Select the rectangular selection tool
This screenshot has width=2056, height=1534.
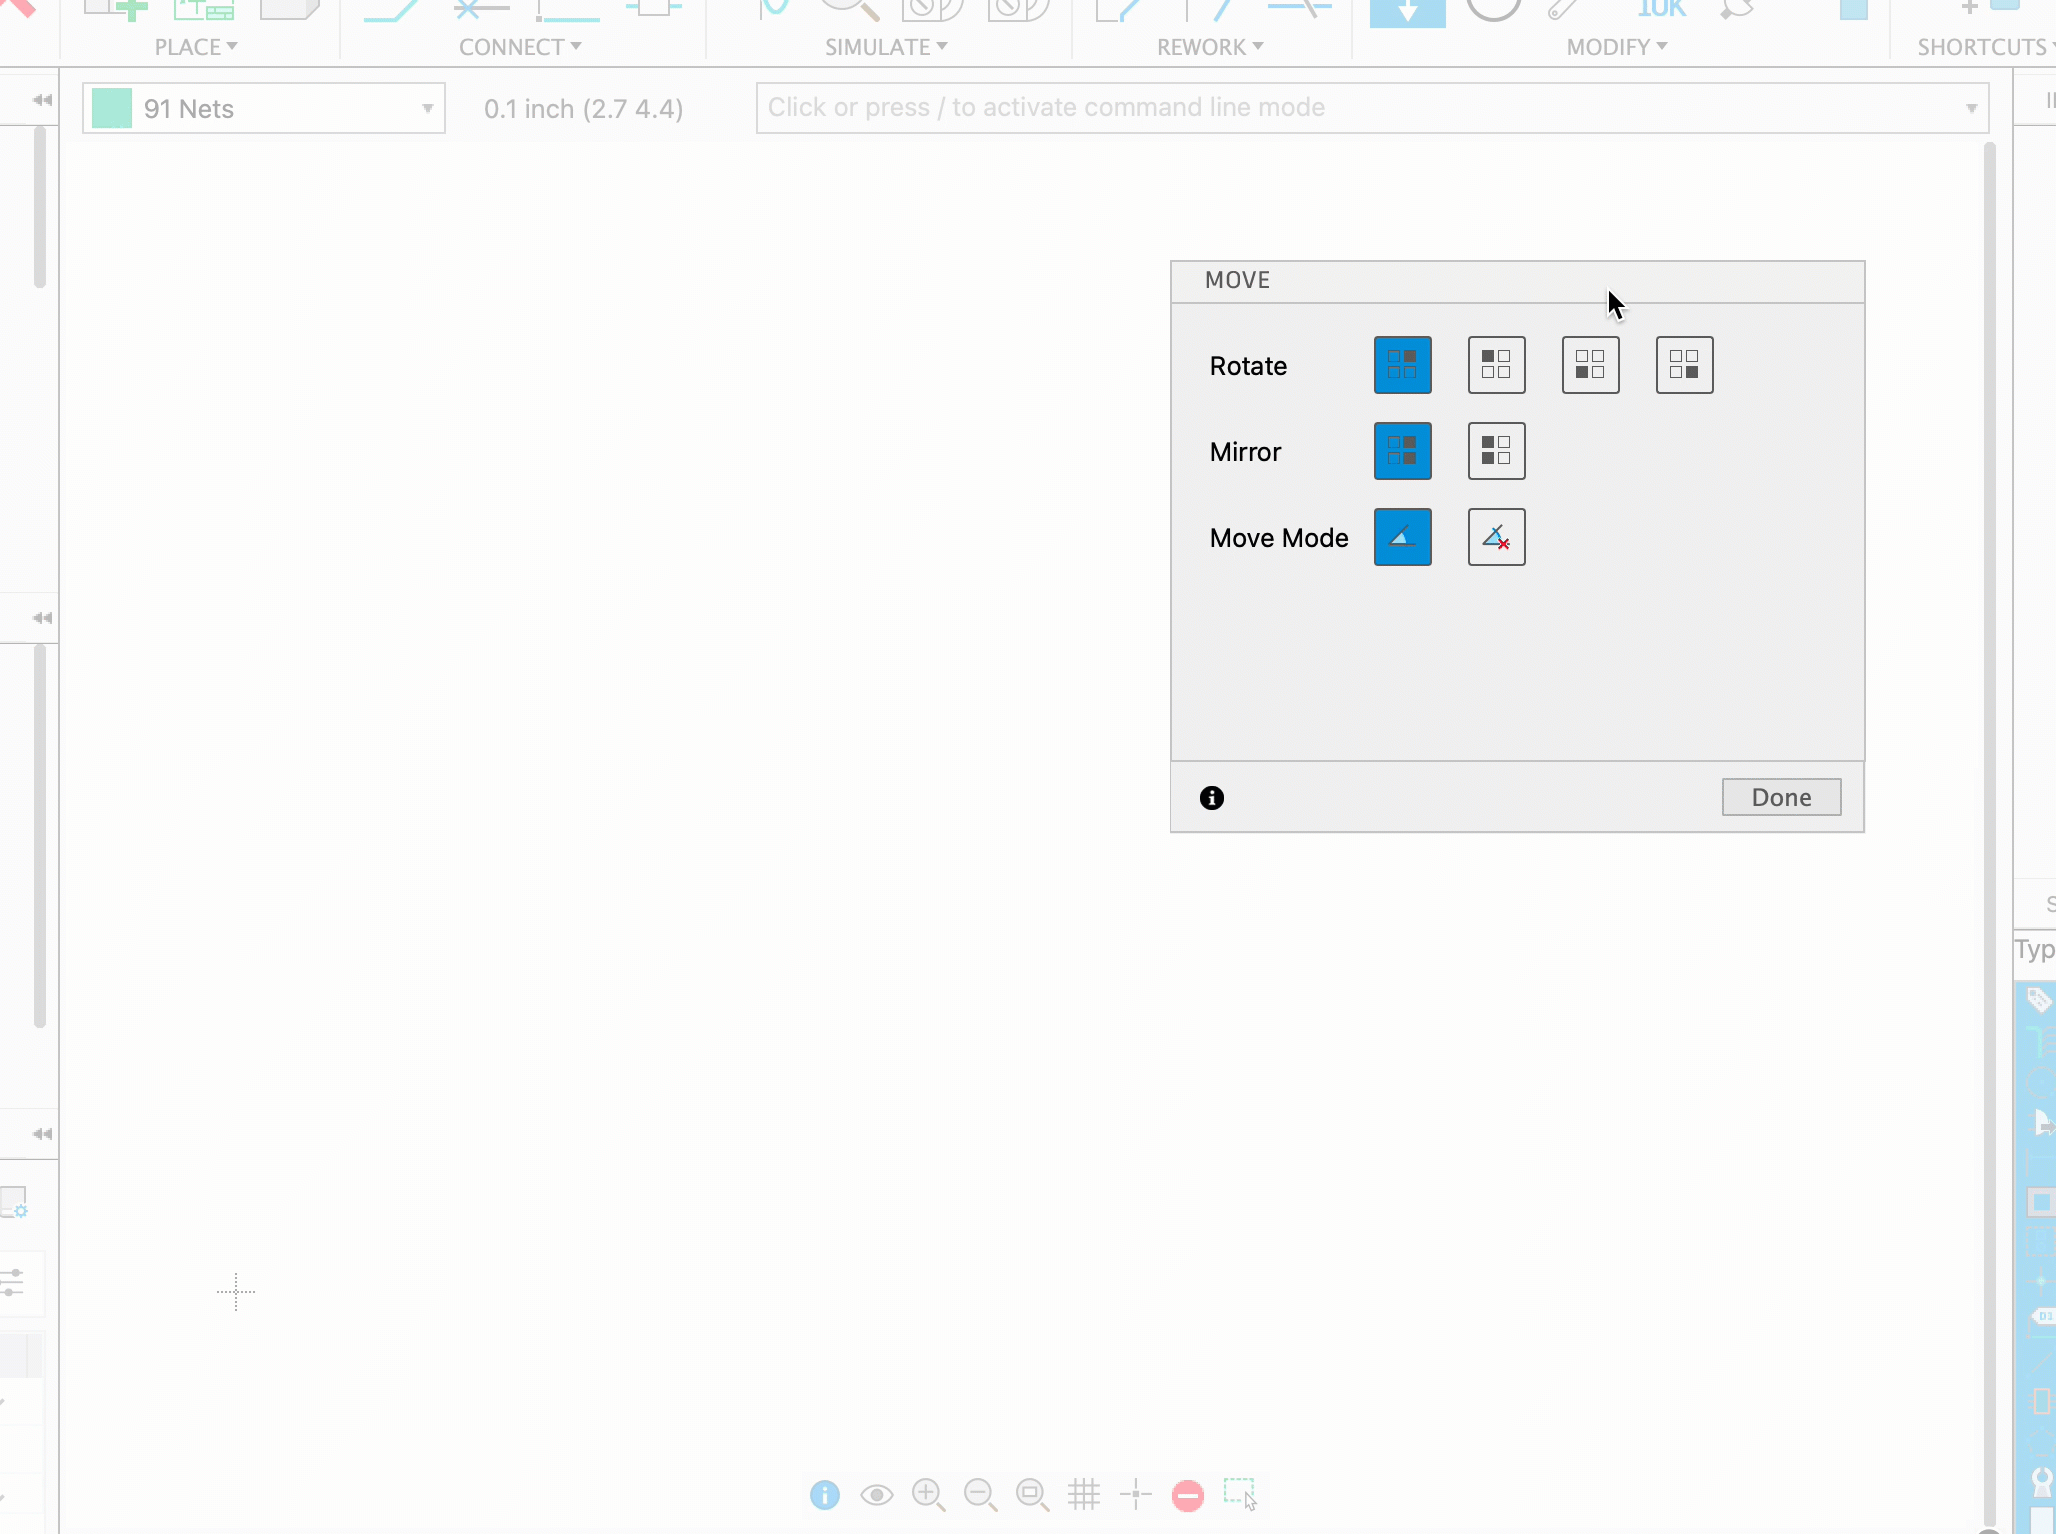pyautogui.click(x=1240, y=1495)
